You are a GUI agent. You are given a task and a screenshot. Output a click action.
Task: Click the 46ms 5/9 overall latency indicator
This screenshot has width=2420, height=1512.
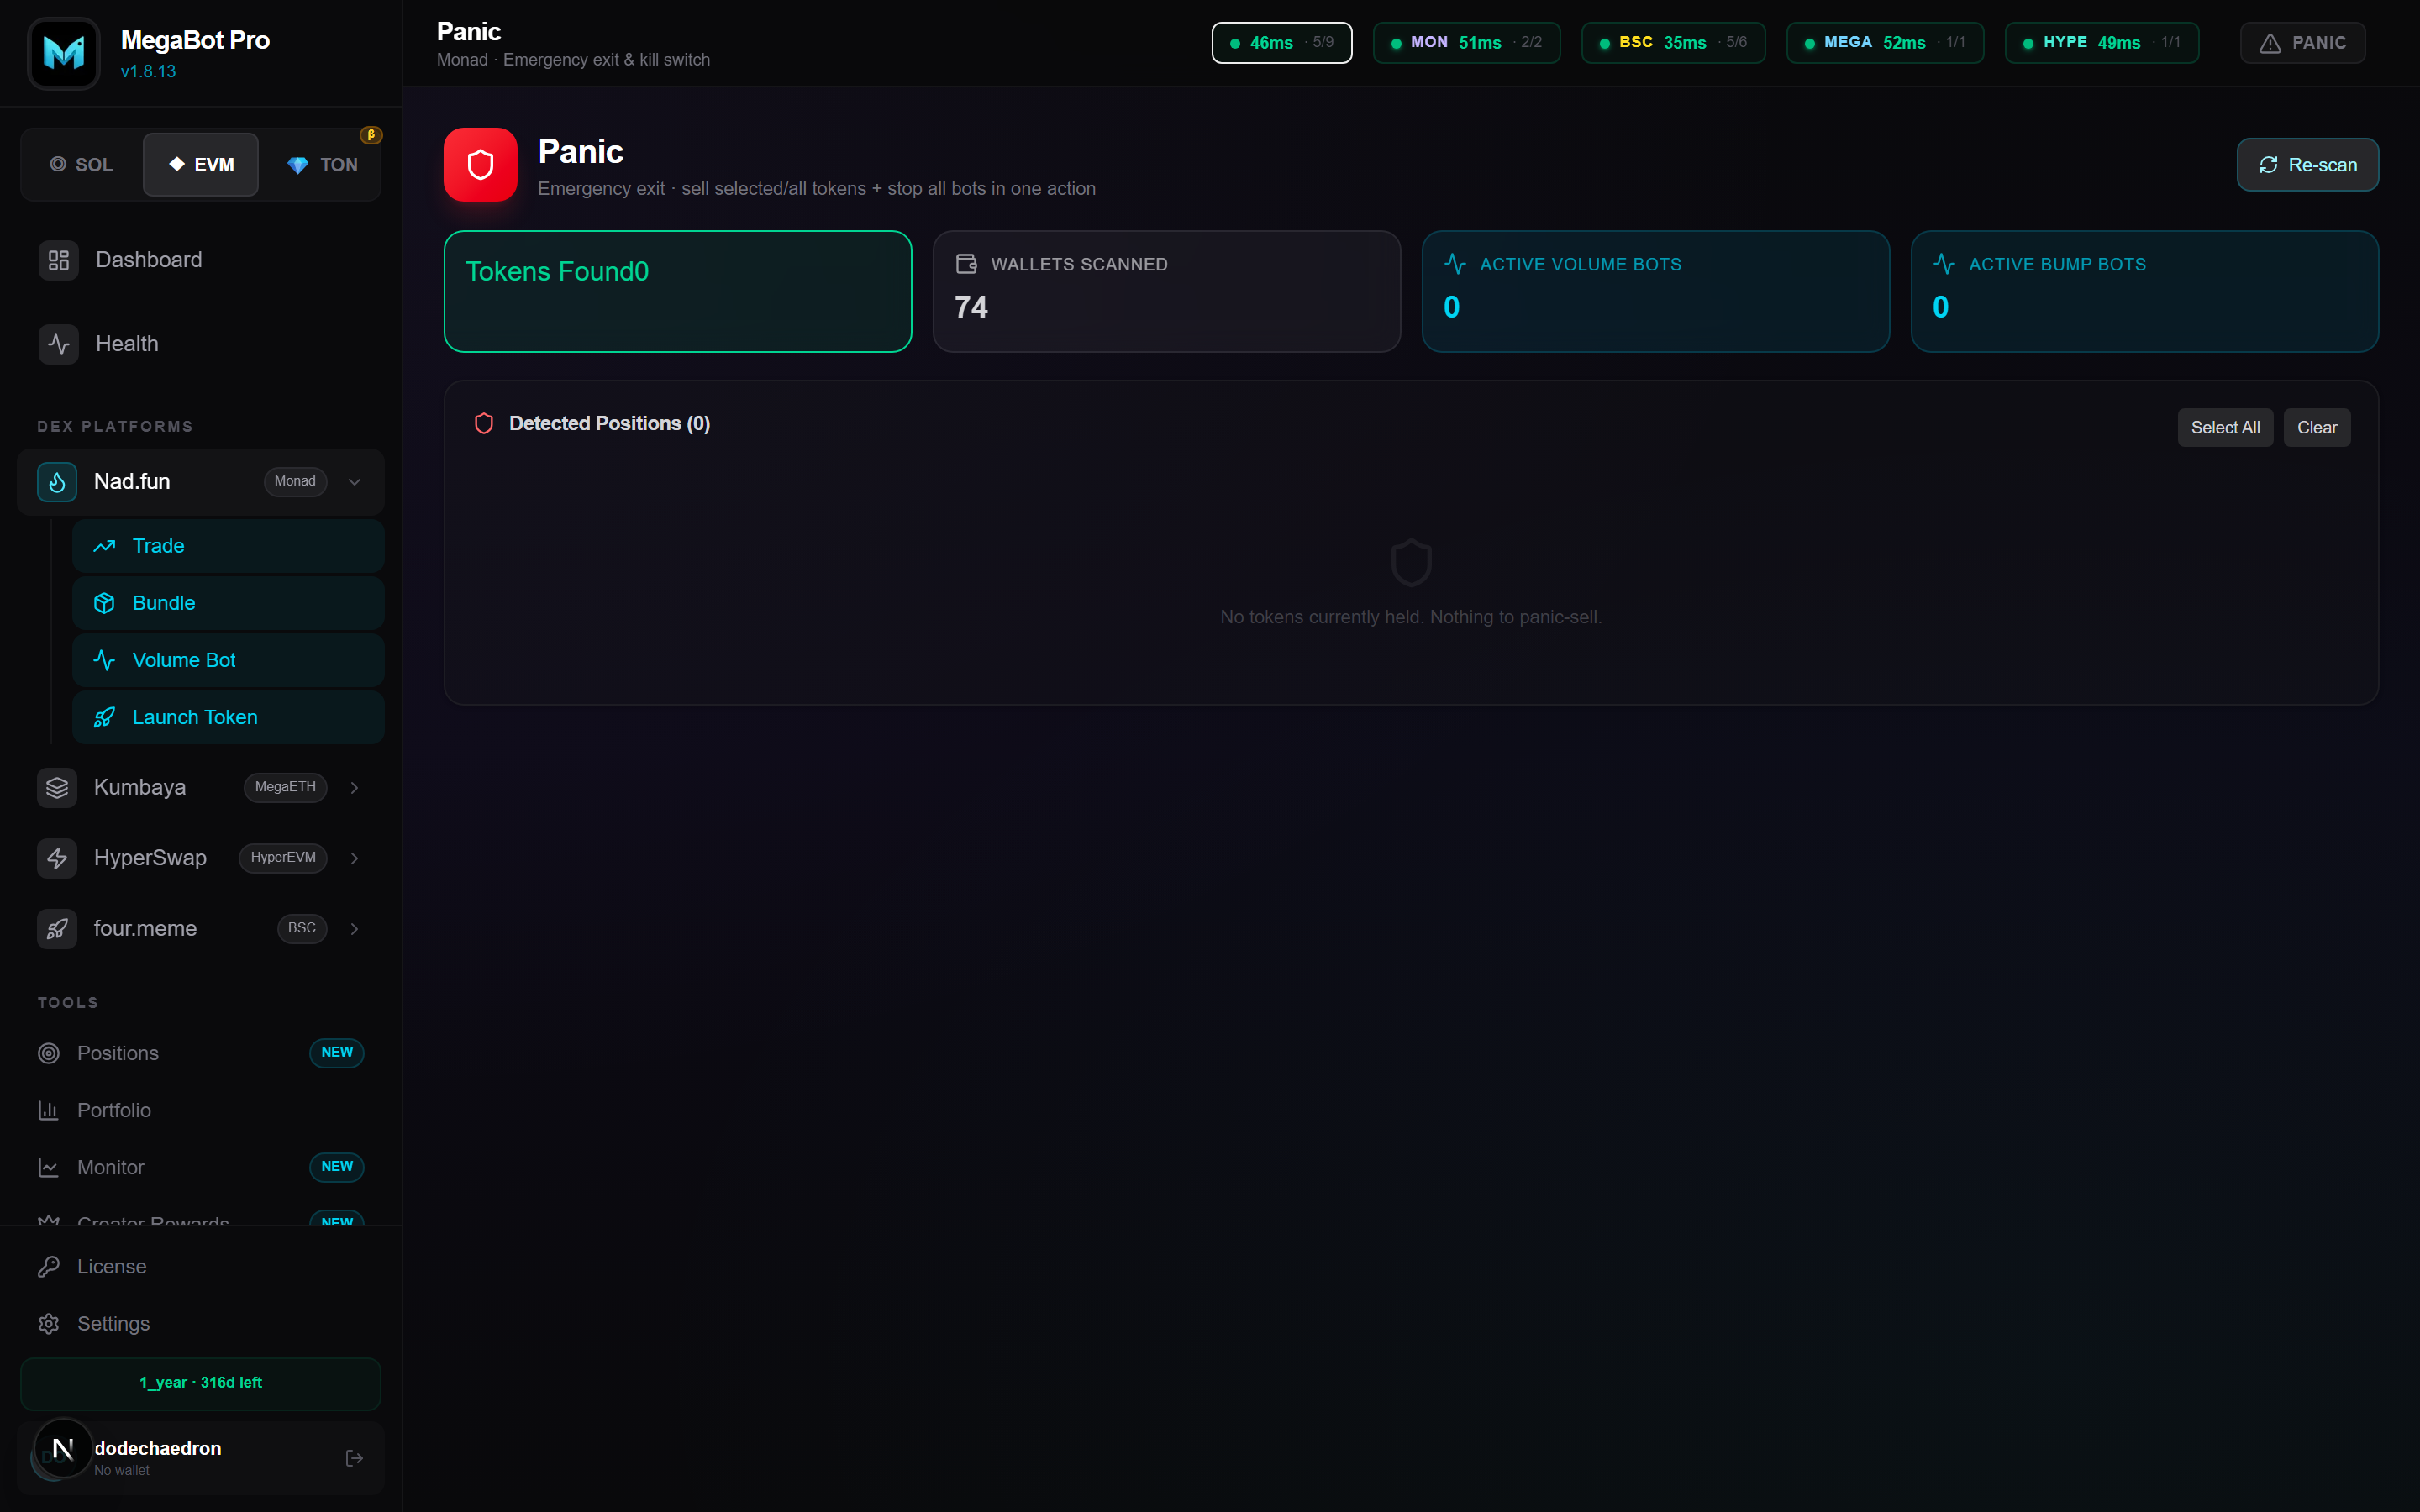(x=1281, y=43)
